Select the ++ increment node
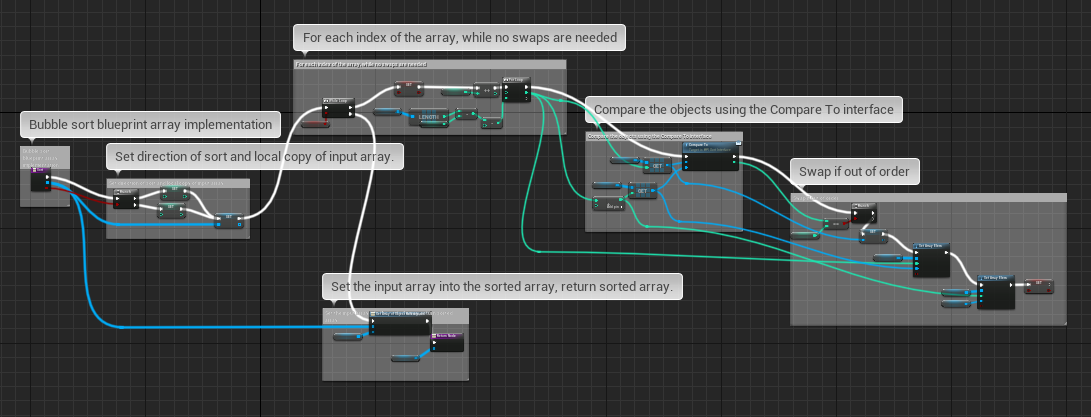This screenshot has width=1091, height=417. click(x=486, y=90)
